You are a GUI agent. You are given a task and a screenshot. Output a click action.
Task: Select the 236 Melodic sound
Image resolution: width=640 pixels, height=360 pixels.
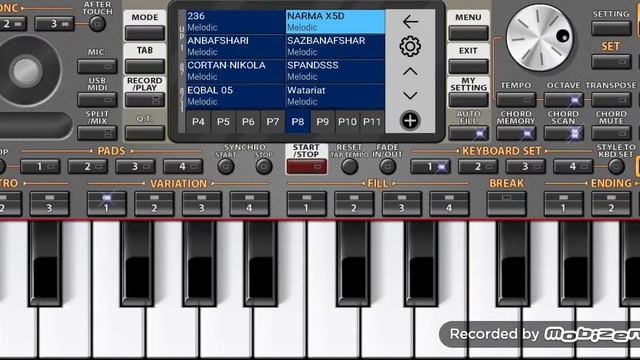(235, 22)
